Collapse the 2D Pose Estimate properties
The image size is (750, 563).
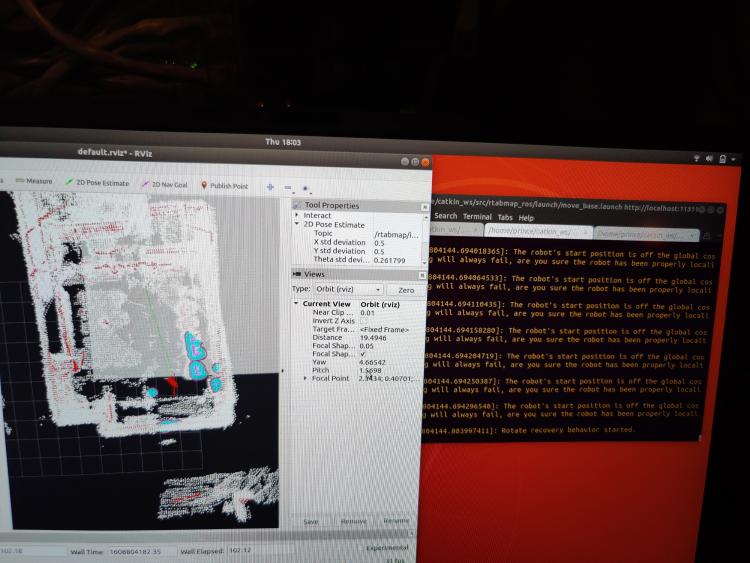(x=297, y=225)
